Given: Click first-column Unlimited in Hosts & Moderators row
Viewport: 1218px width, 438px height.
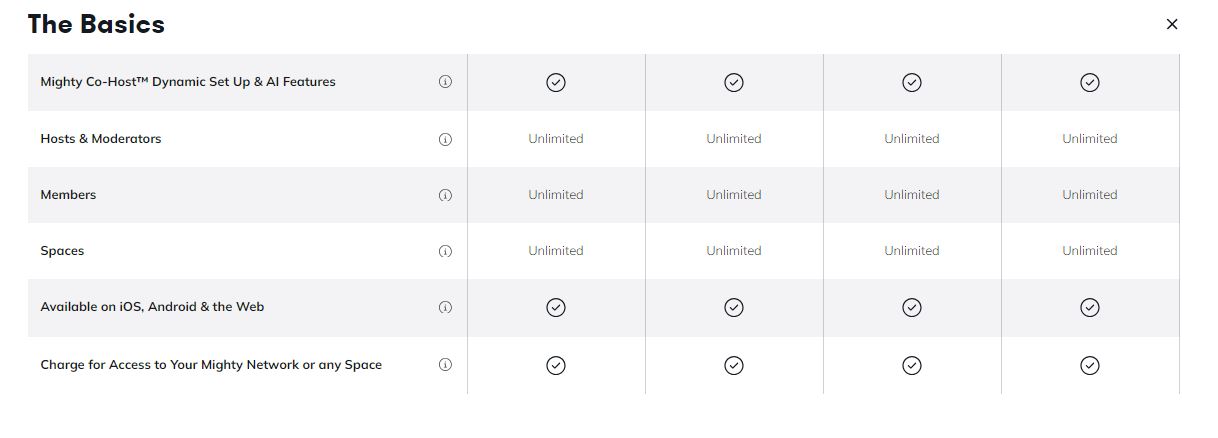Looking at the screenshot, I should pos(556,139).
